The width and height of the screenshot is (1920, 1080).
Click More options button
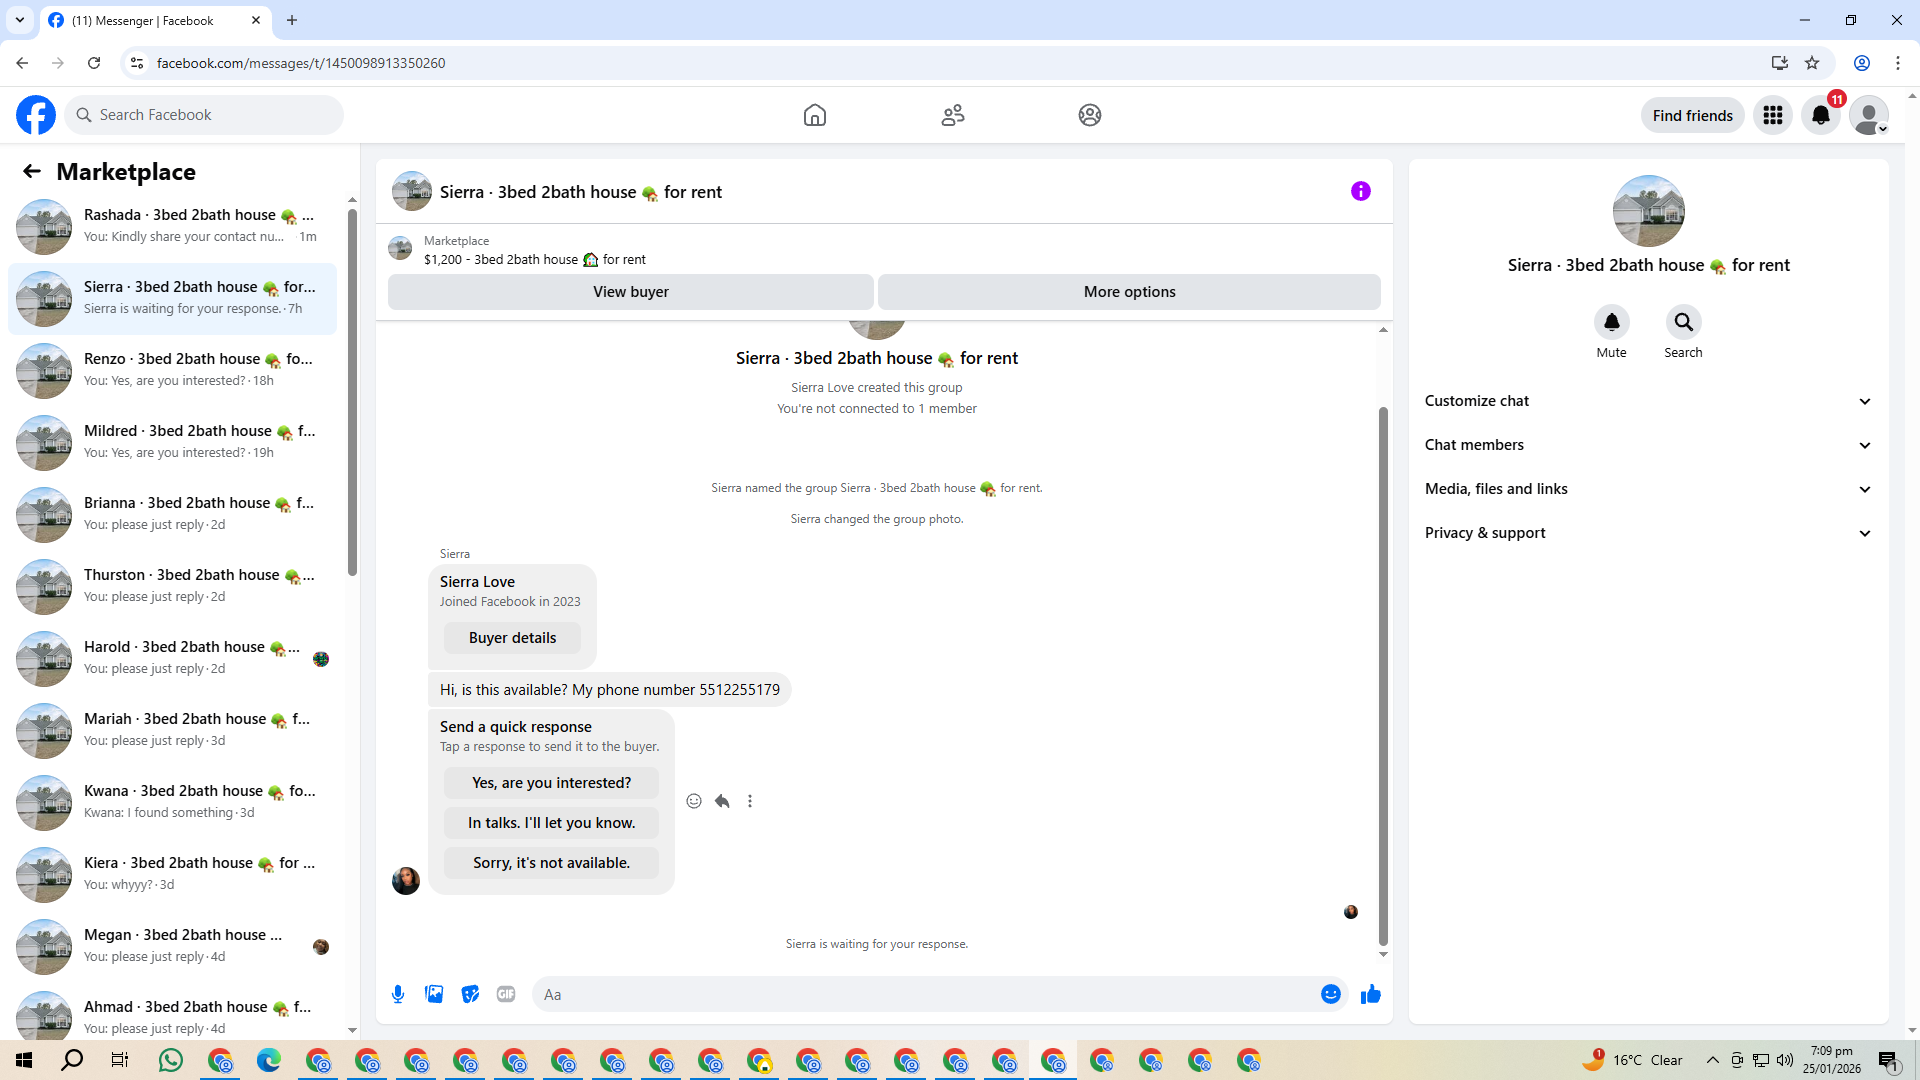1129,292
